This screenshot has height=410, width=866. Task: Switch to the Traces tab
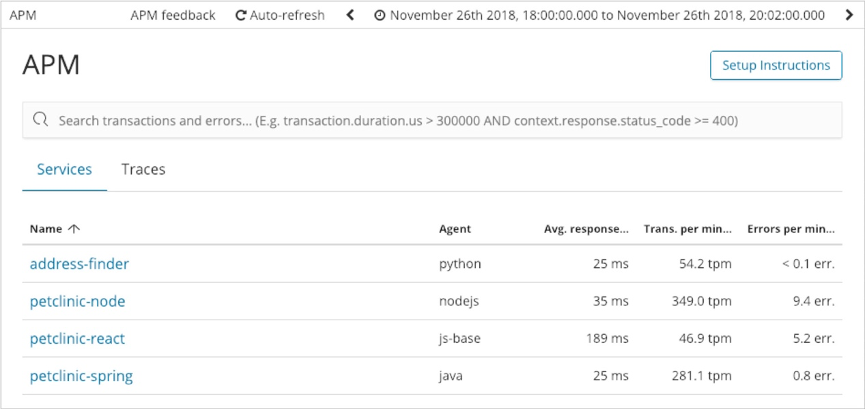pyautogui.click(x=143, y=170)
